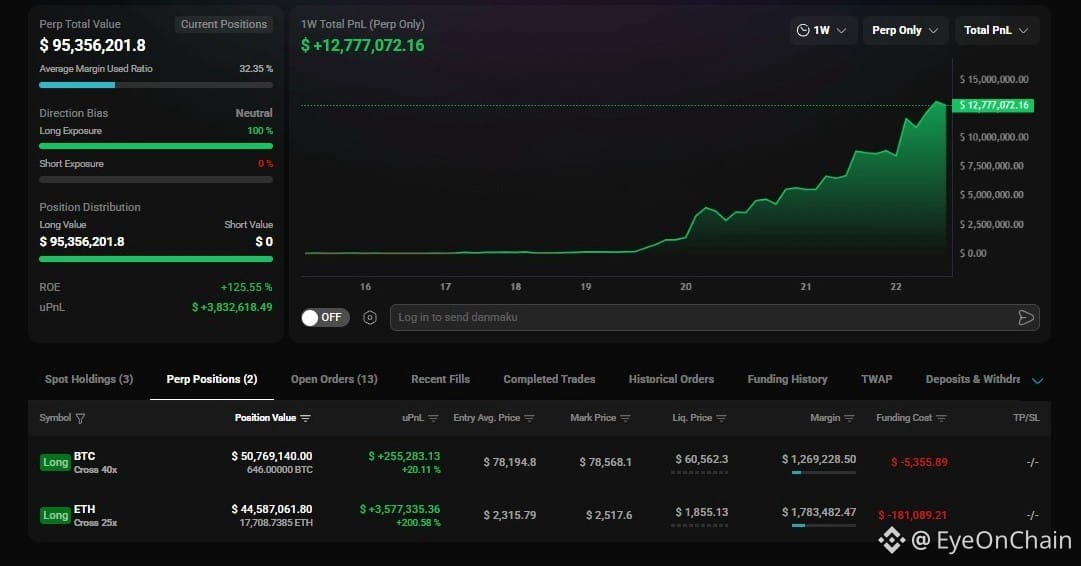Viewport: 1081px width, 566px height.
Task: Click the BTC symbol name
Action: pos(85,456)
